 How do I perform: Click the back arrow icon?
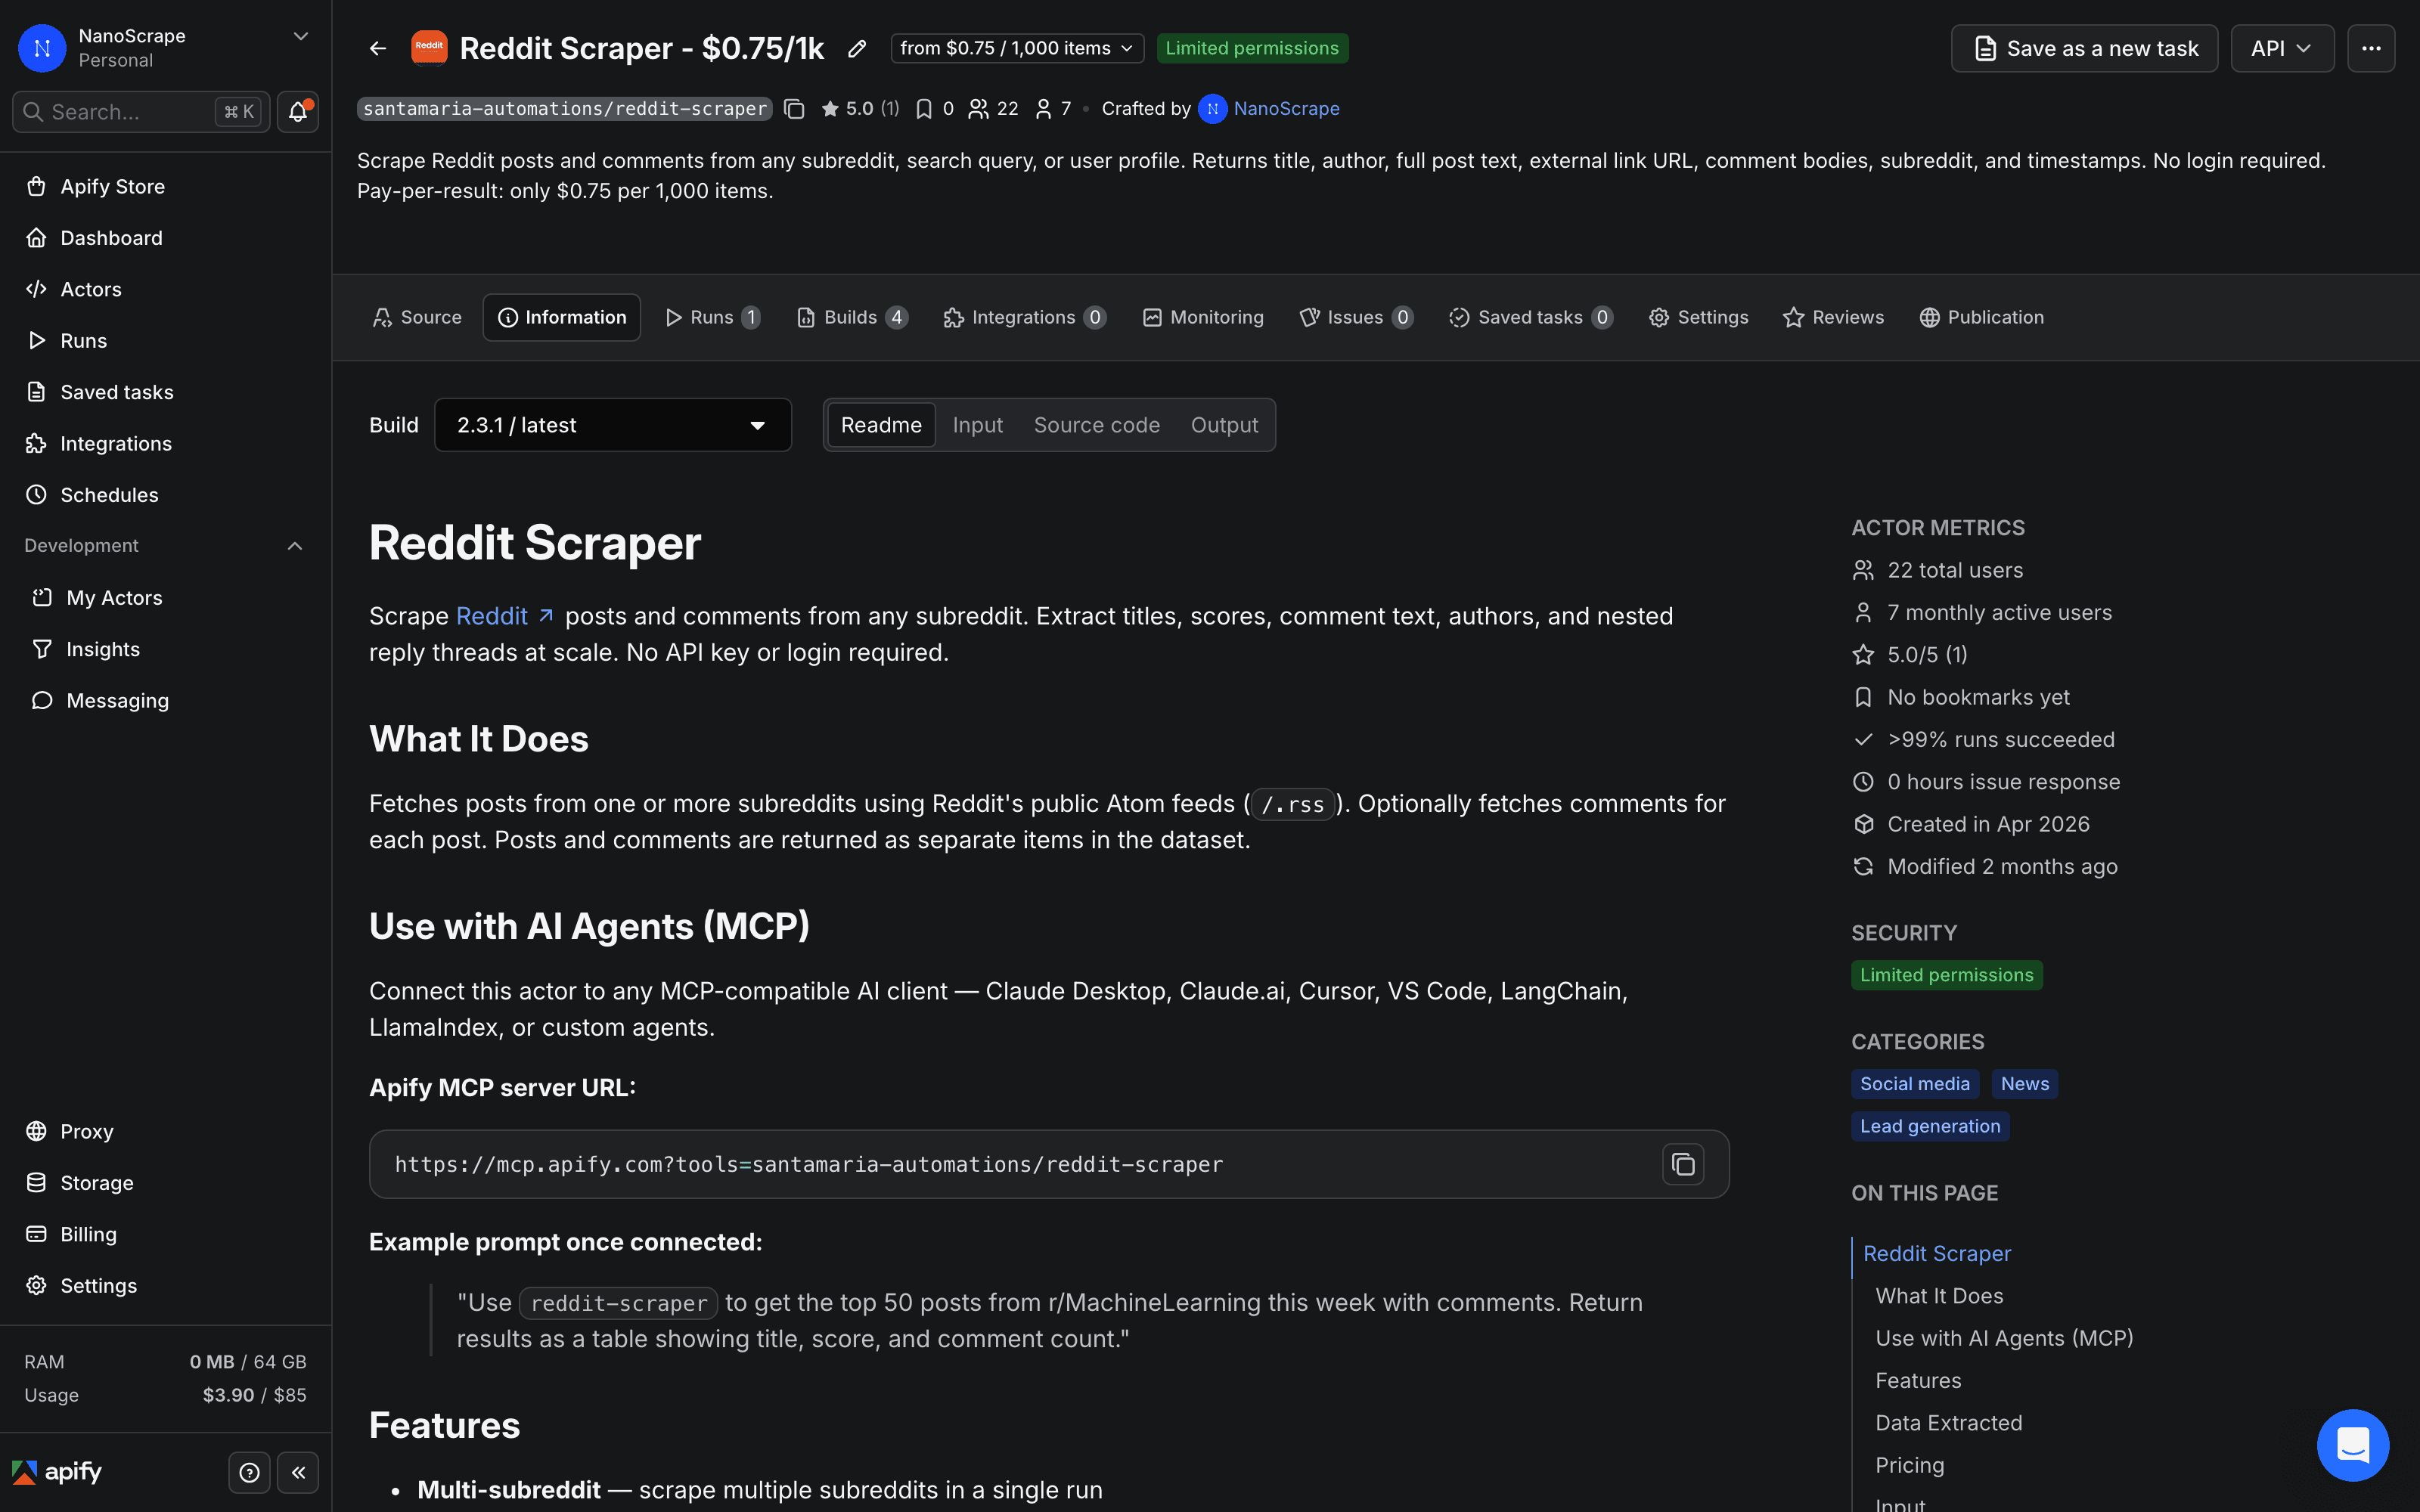tap(378, 48)
